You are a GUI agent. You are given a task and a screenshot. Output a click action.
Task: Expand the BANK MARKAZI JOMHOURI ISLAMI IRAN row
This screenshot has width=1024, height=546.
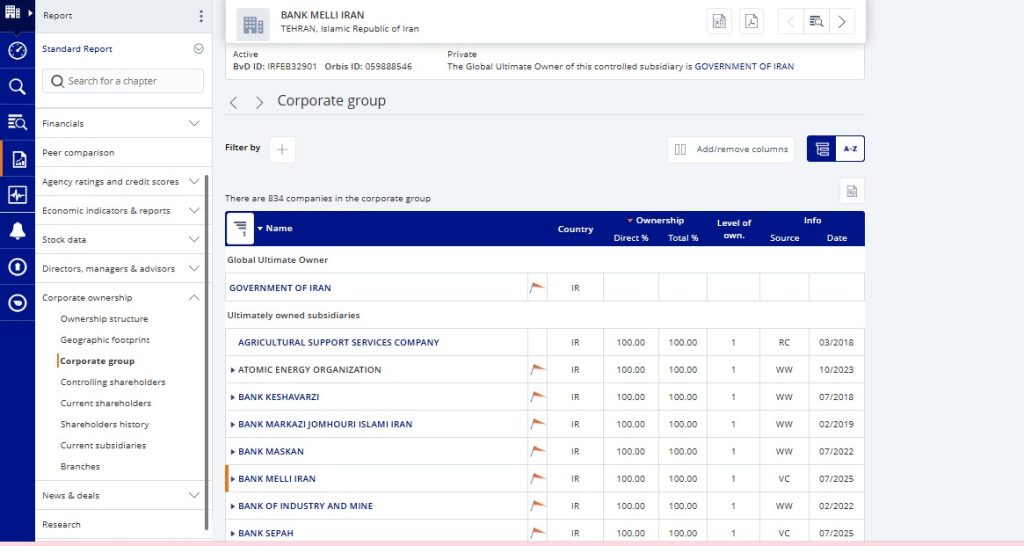[232, 425]
